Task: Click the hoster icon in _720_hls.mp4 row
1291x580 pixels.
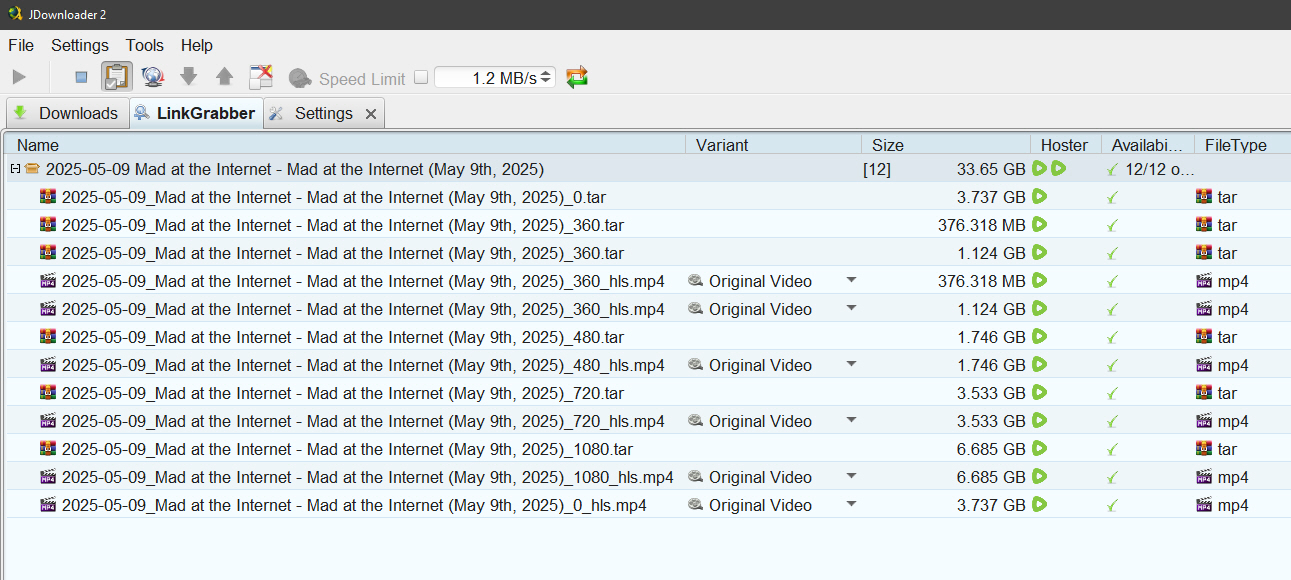Action: point(1039,420)
